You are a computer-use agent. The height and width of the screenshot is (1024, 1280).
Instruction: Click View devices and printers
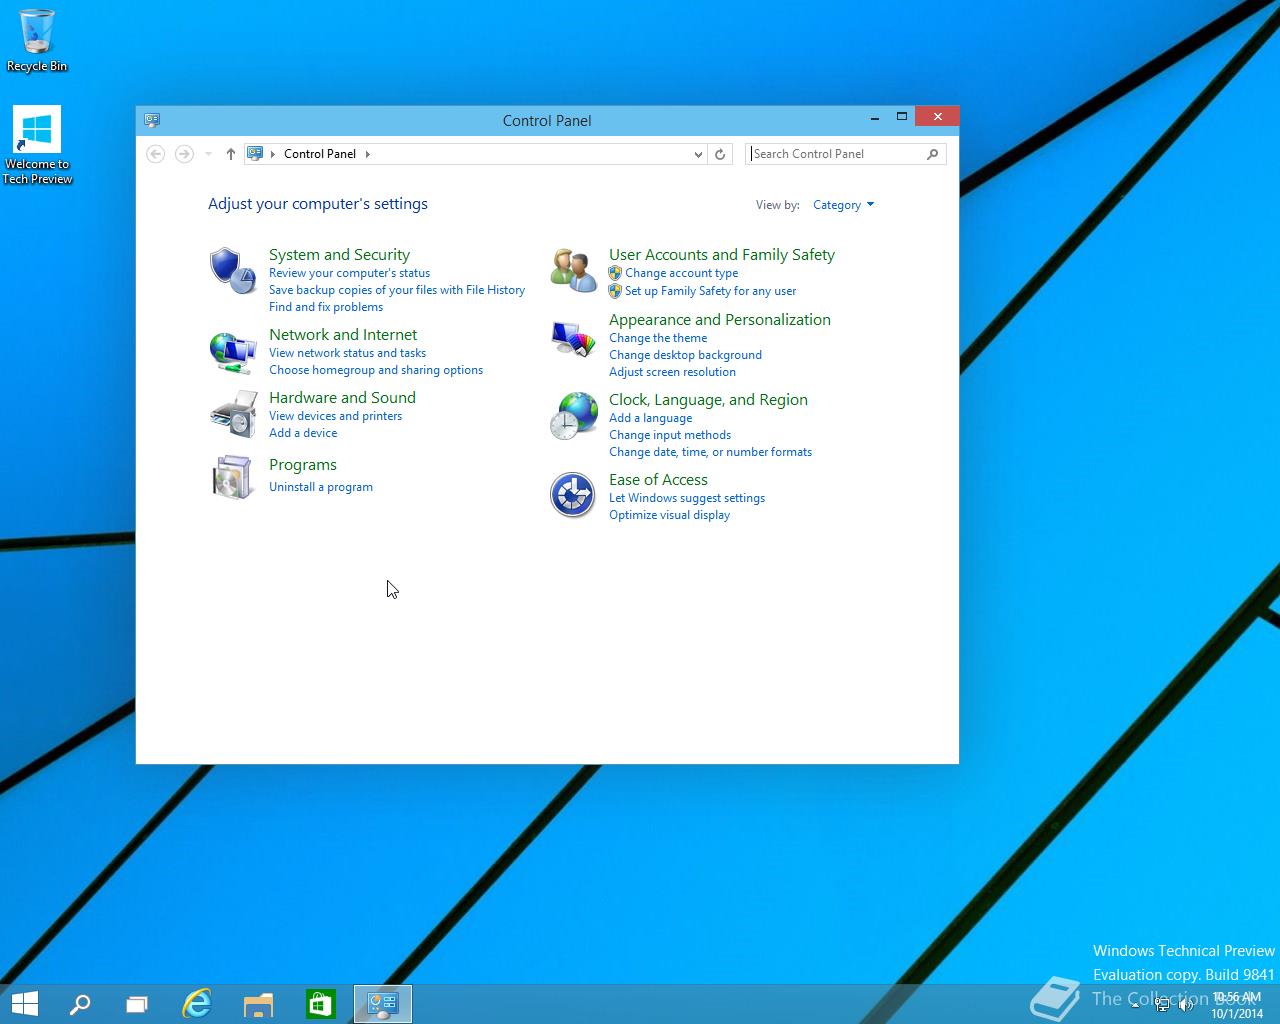click(x=335, y=416)
